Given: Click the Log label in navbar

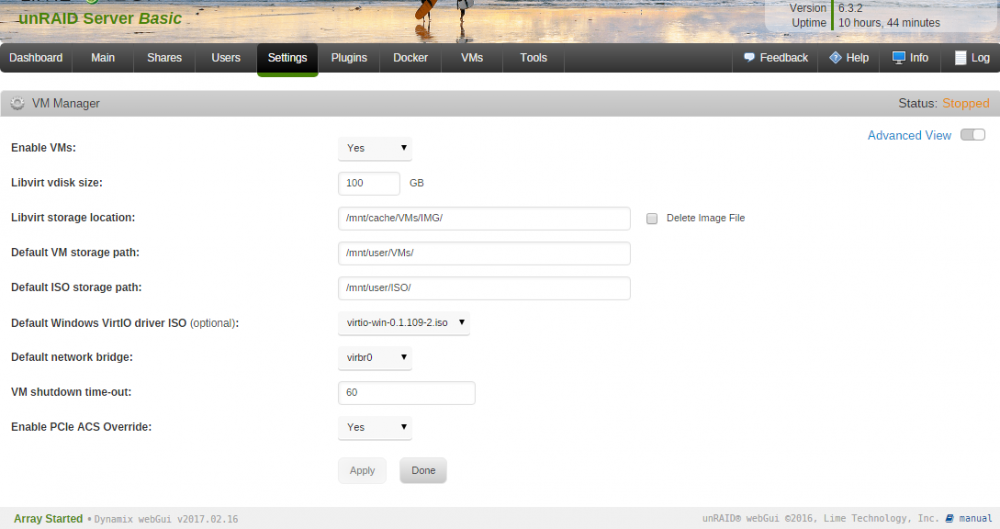Looking at the screenshot, I should pyautogui.click(x=980, y=57).
